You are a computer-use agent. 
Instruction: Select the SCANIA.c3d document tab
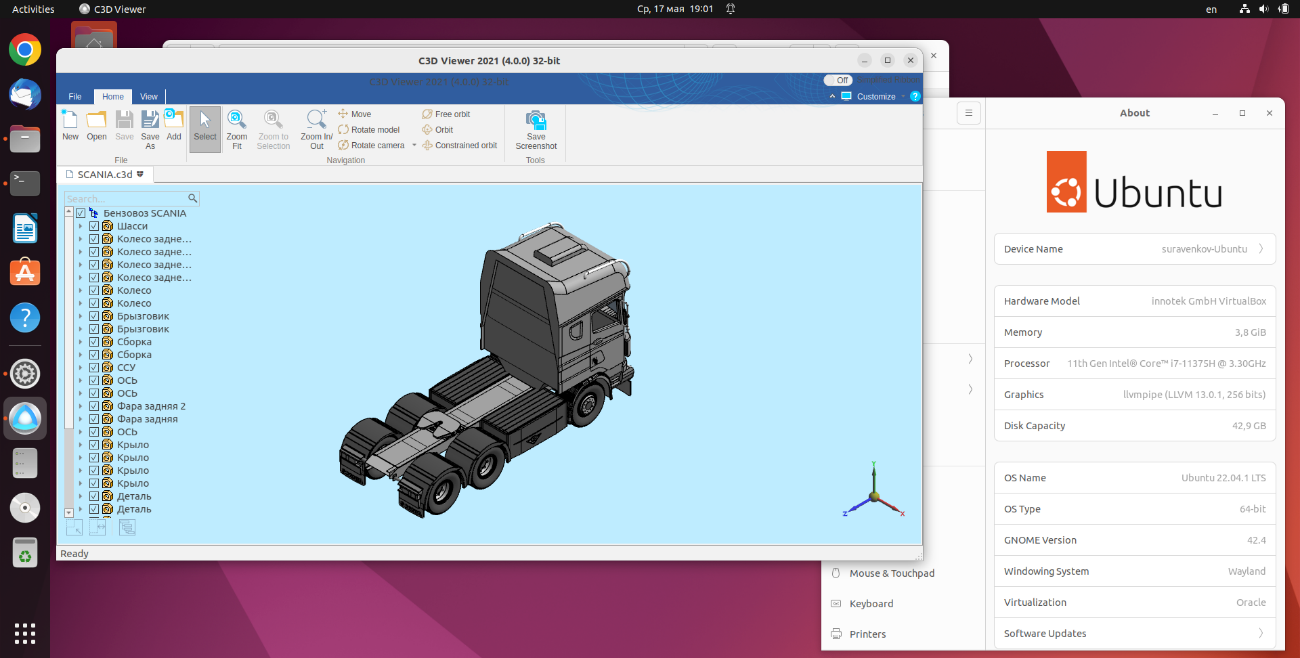coord(106,174)
